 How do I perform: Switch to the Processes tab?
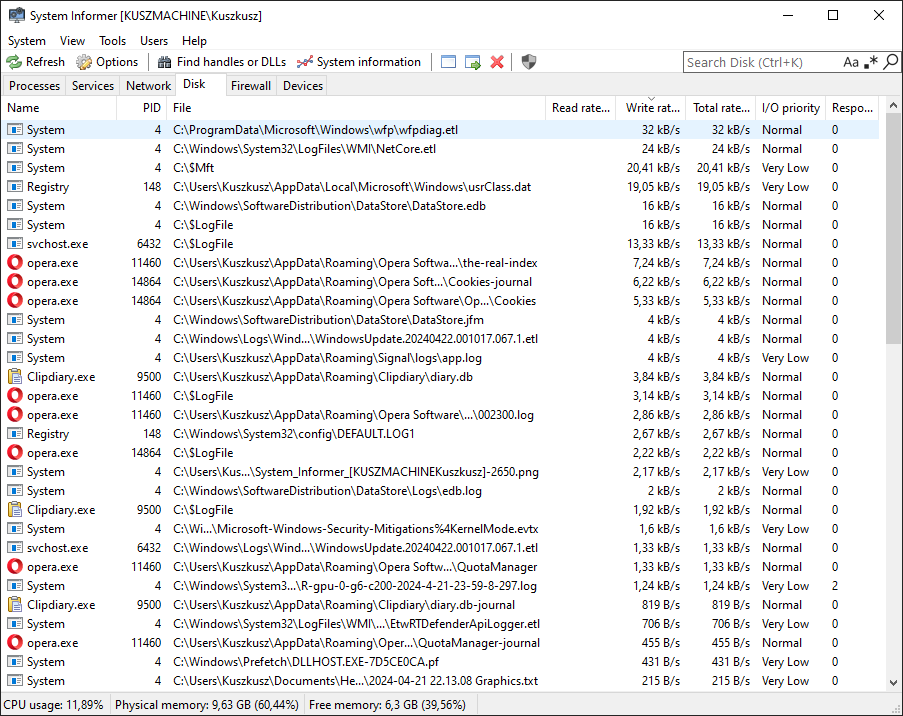pos(35,86)
